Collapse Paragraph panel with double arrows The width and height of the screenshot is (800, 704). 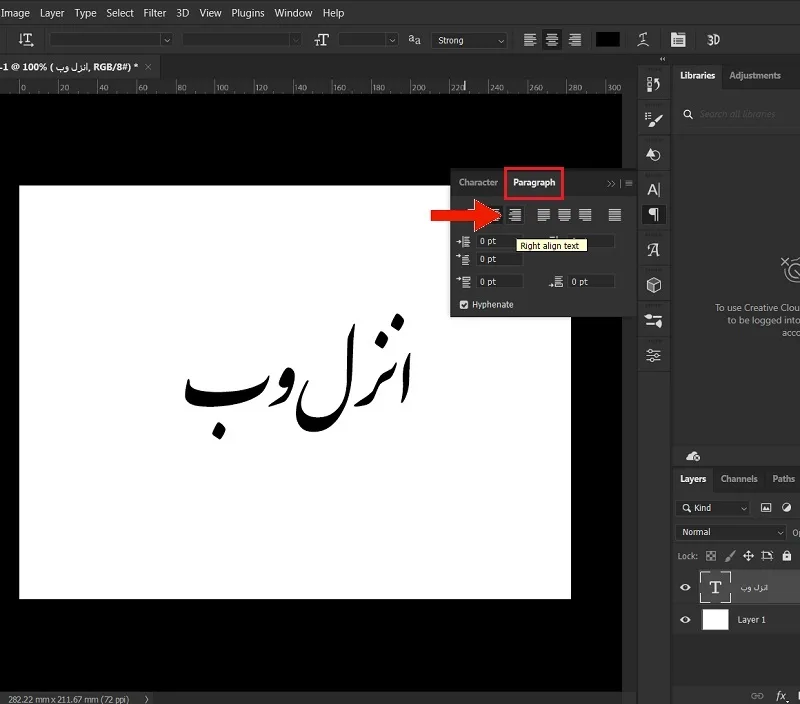click(x=611, y=184)
